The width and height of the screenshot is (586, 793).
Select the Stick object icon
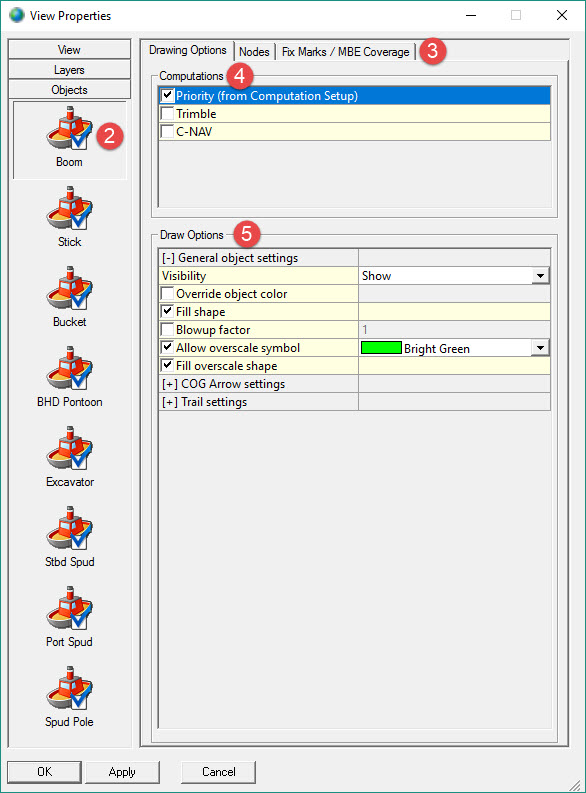click(69, 208)
